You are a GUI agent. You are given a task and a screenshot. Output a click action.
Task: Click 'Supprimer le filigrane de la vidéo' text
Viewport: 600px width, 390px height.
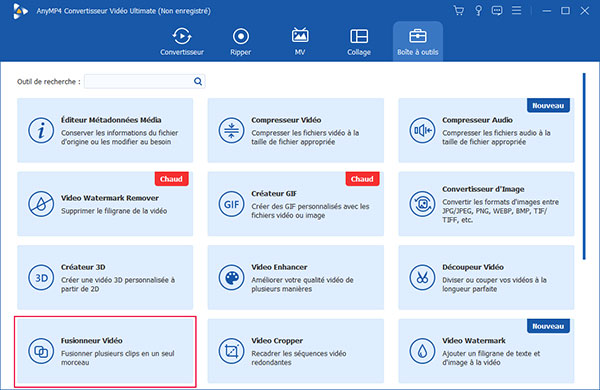[x=114, y=211]
